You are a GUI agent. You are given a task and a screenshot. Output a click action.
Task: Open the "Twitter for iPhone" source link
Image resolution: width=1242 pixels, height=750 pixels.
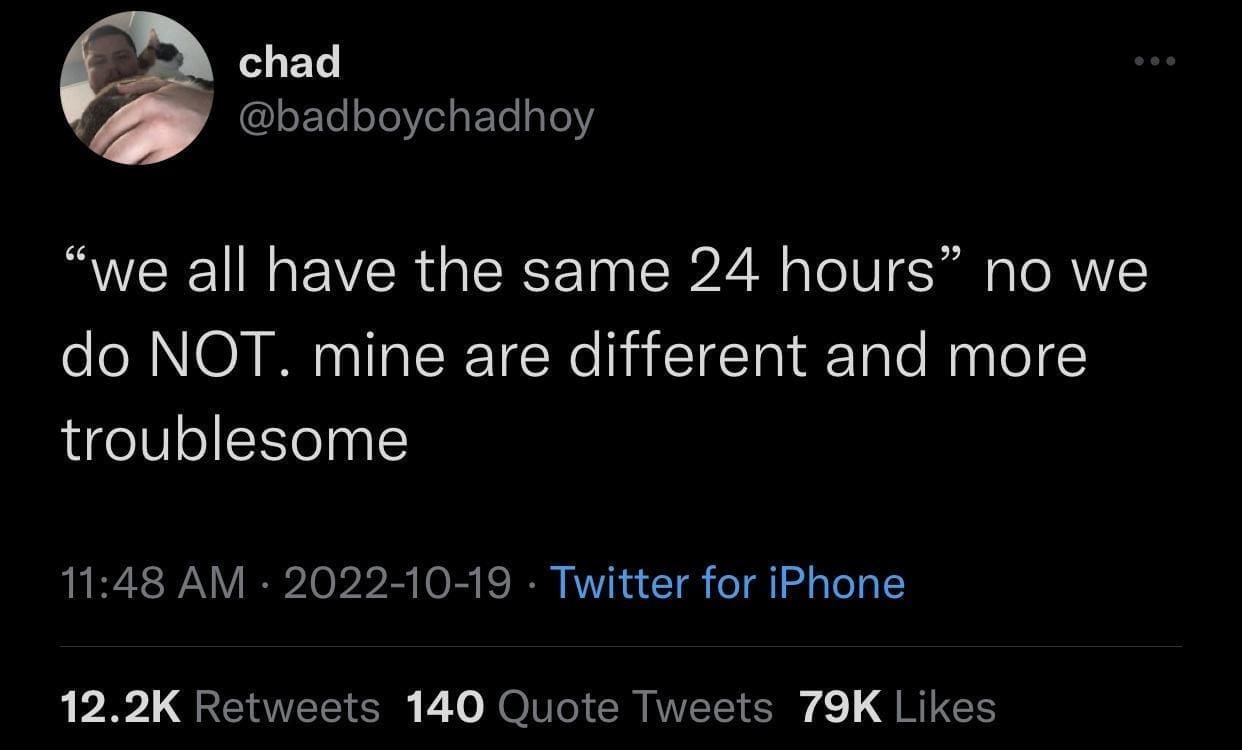tap(727, 582)
